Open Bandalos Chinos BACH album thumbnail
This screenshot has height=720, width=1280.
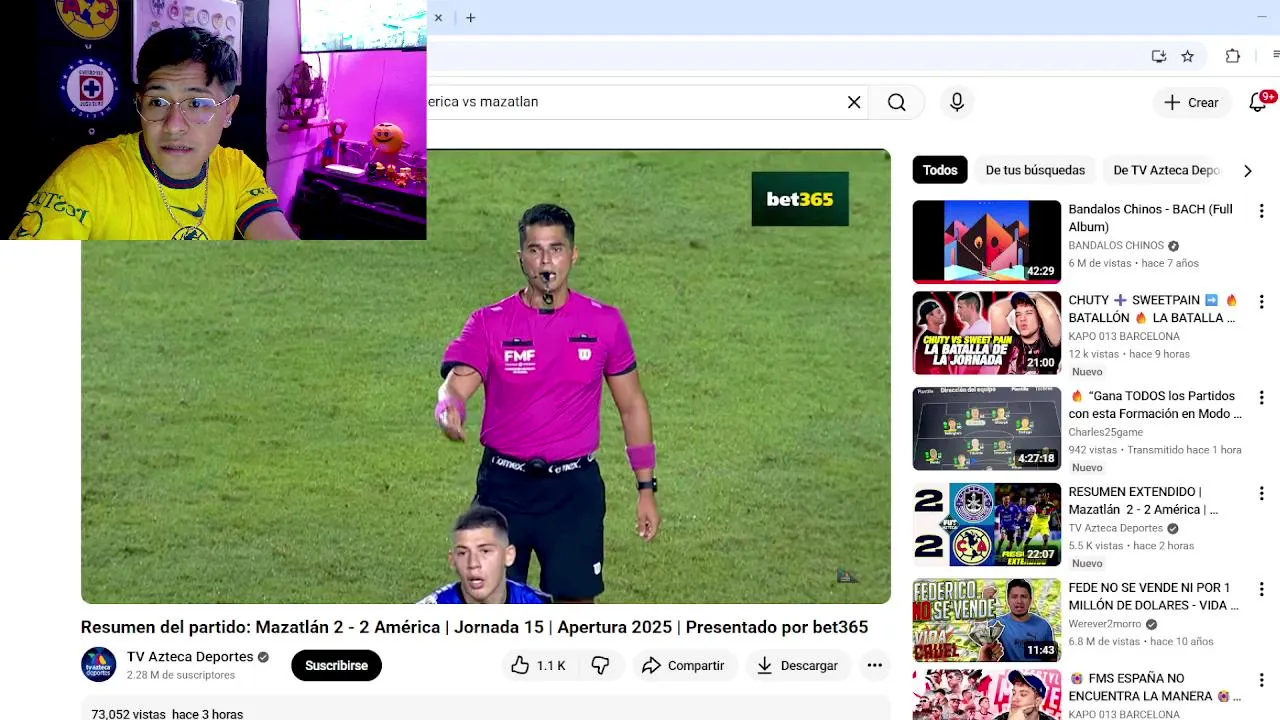[986, 241]
